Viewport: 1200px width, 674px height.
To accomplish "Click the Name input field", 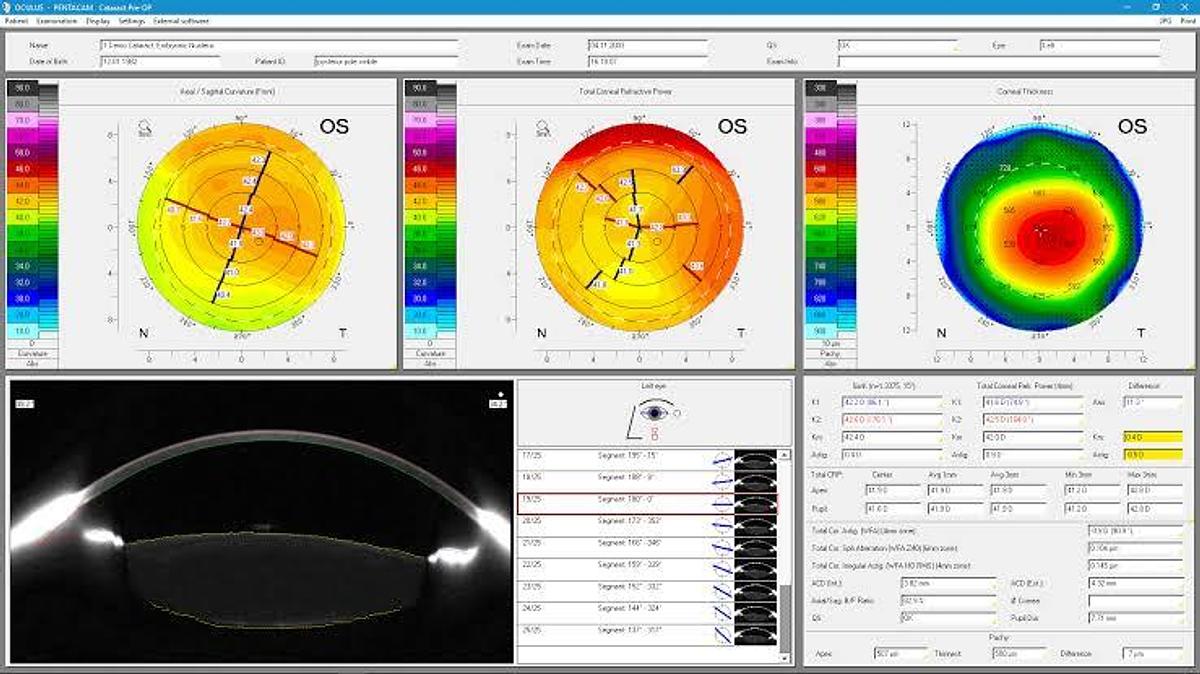I will click(279, 45).
